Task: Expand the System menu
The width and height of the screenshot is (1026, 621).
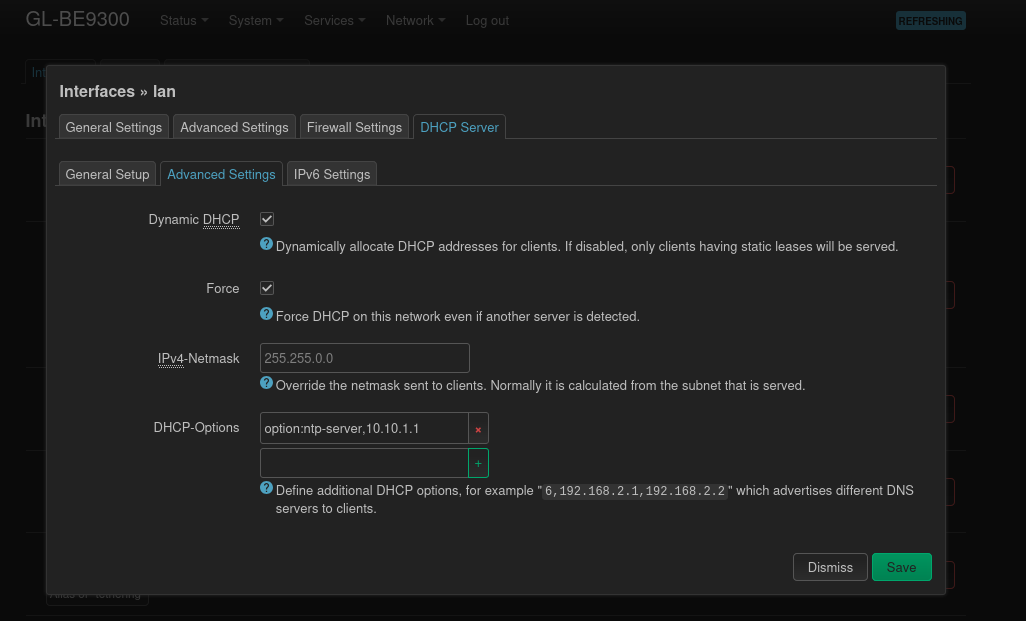Action: [256, 20]
